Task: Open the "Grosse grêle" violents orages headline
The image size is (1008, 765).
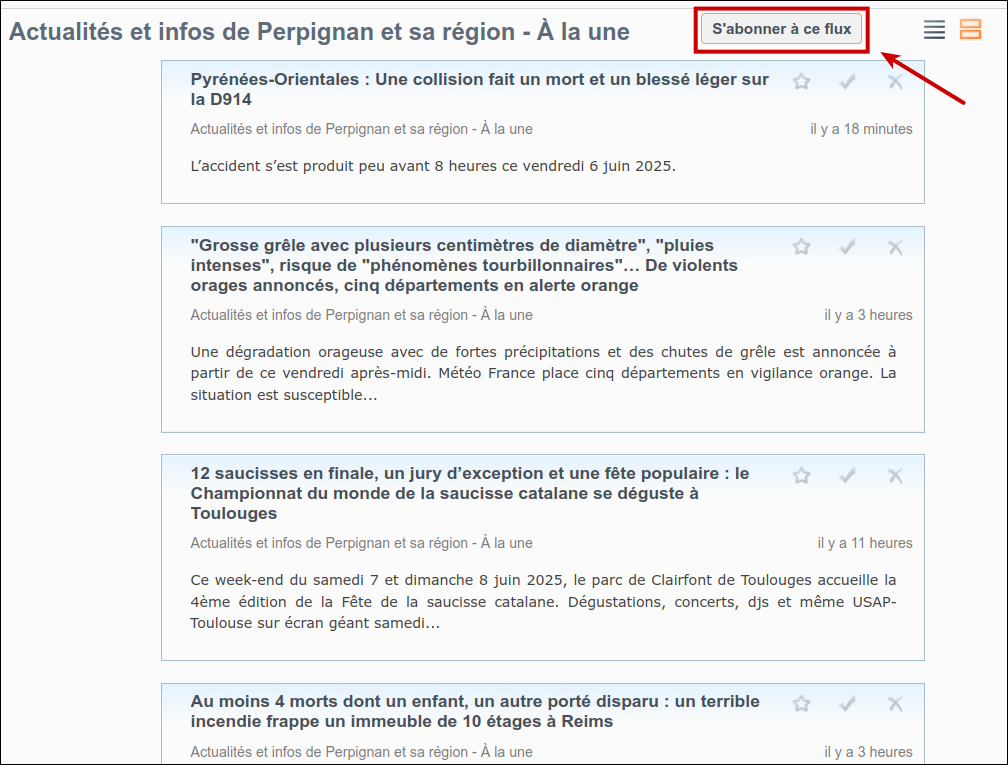Action: tap(464, 266)
